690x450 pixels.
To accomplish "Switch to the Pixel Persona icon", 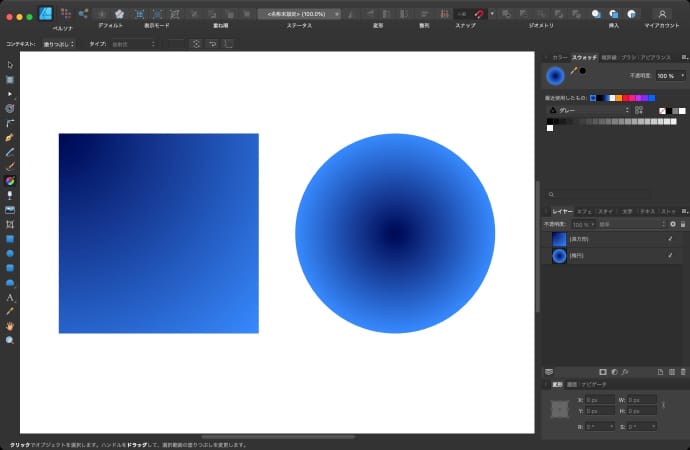I will click(66, 14).
